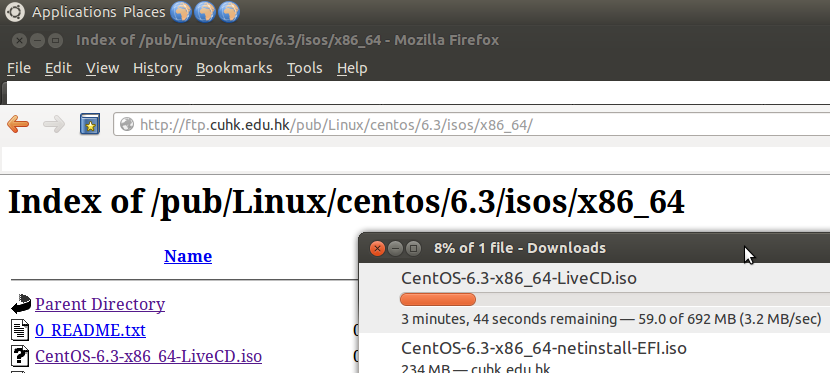The width and height of the screenshot is (830, 373).
Task: Click the '3 minutes, 44 seconds remaining' status text
Action: [509, 319]
